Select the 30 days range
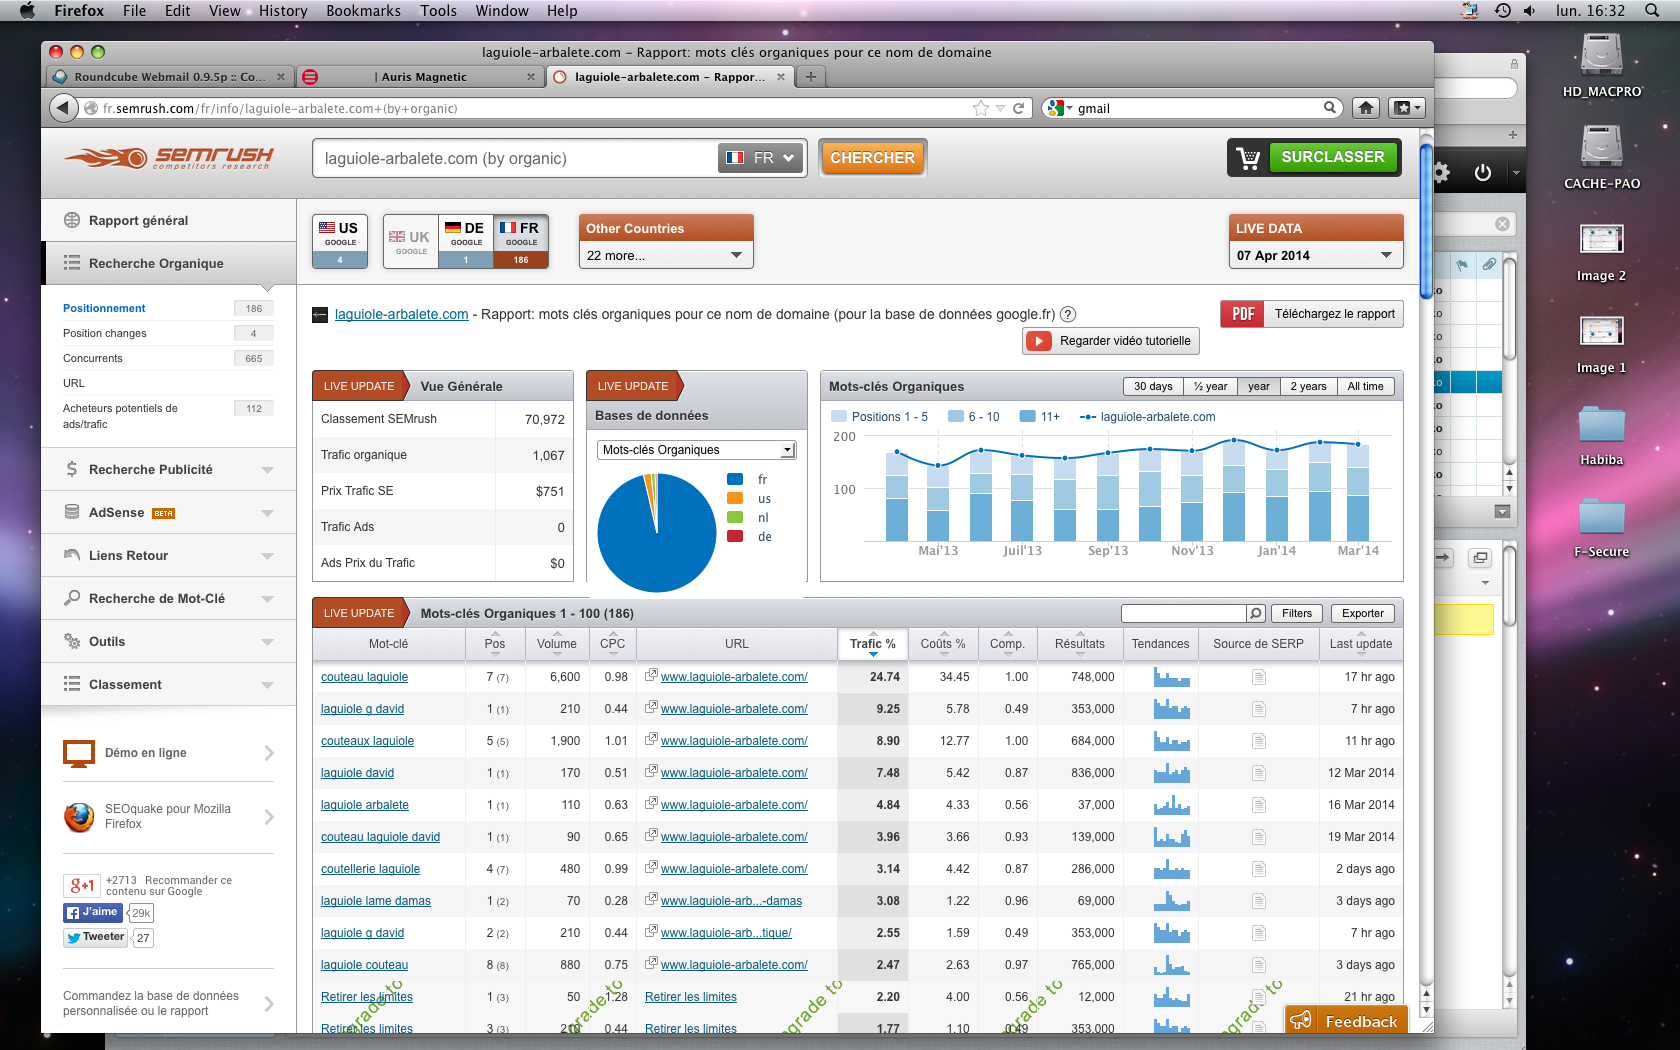Image resolution: width=1680 pixels, height=1050 pixels. point(1153,386)
